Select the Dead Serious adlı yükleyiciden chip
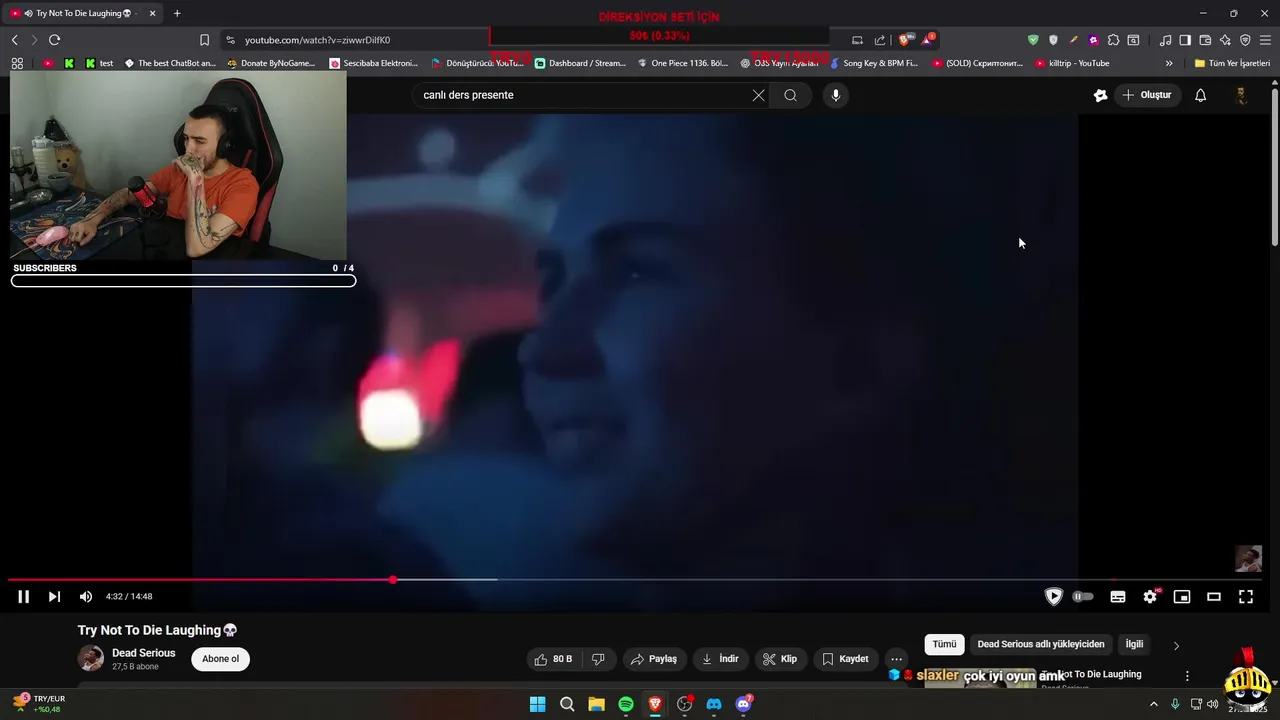1280x720 pixels. 1041,644
